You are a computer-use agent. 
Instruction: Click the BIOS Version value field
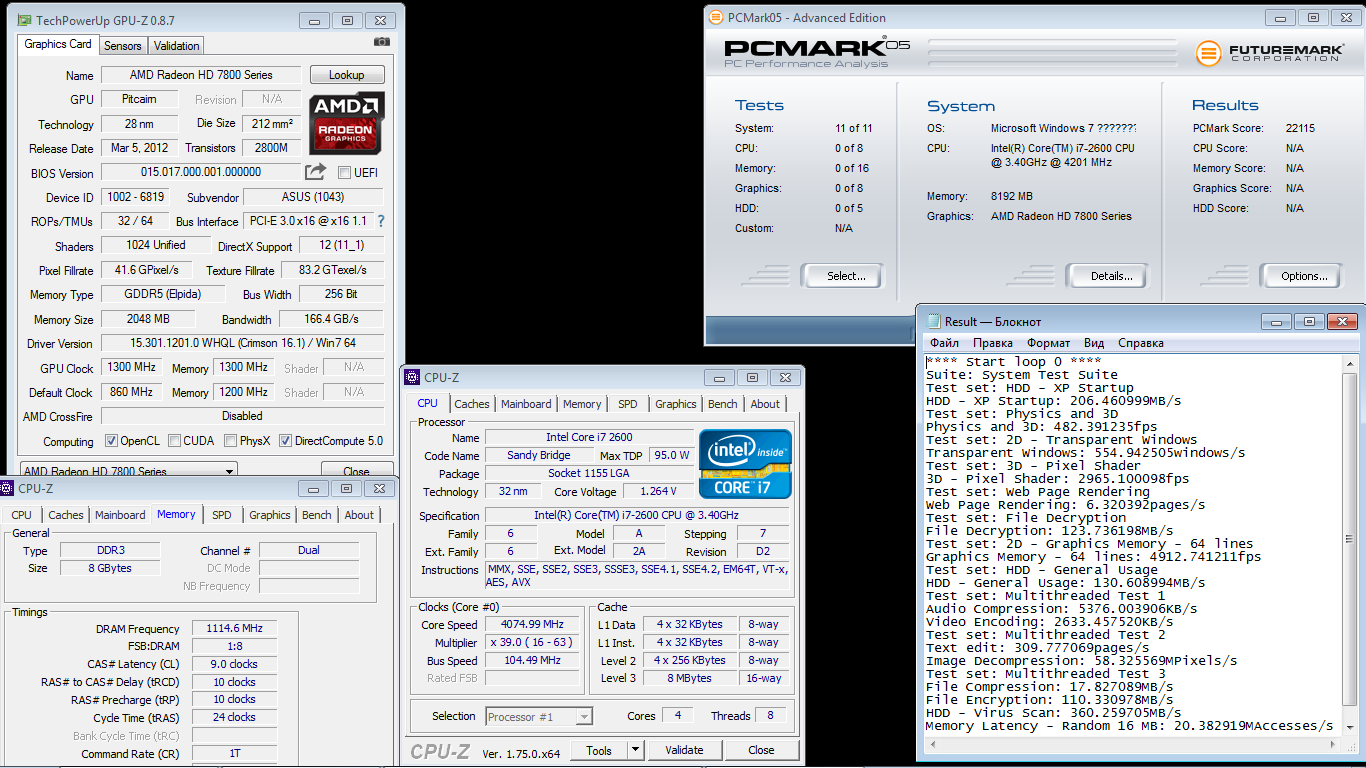(x=200, y=173)
